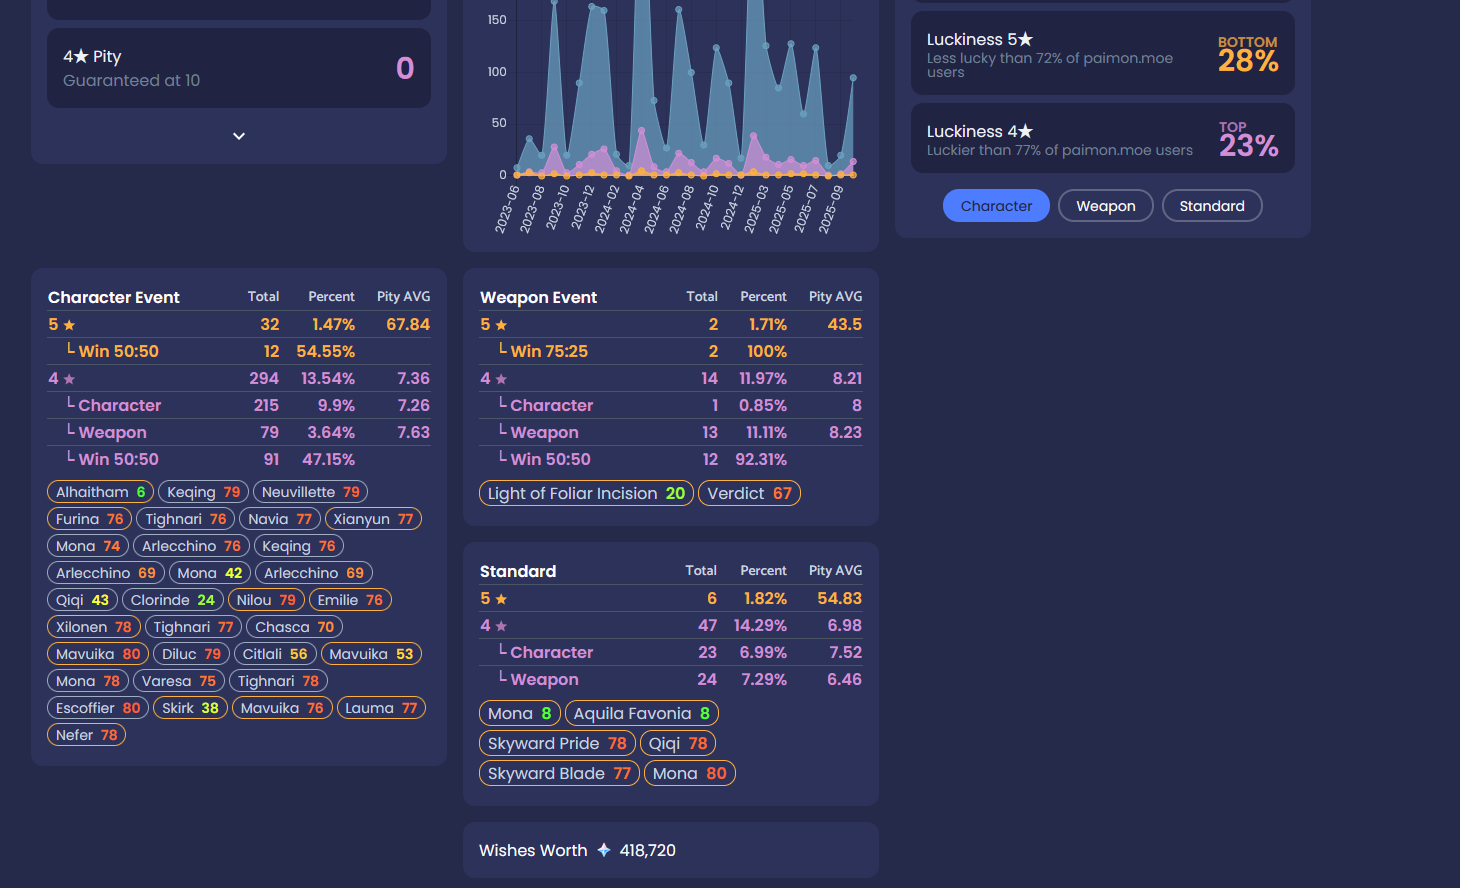Viewport: 1460px width, 888px height.
Task: Click the Neuvillette 79 pull tag
Action: click(310, 492)
